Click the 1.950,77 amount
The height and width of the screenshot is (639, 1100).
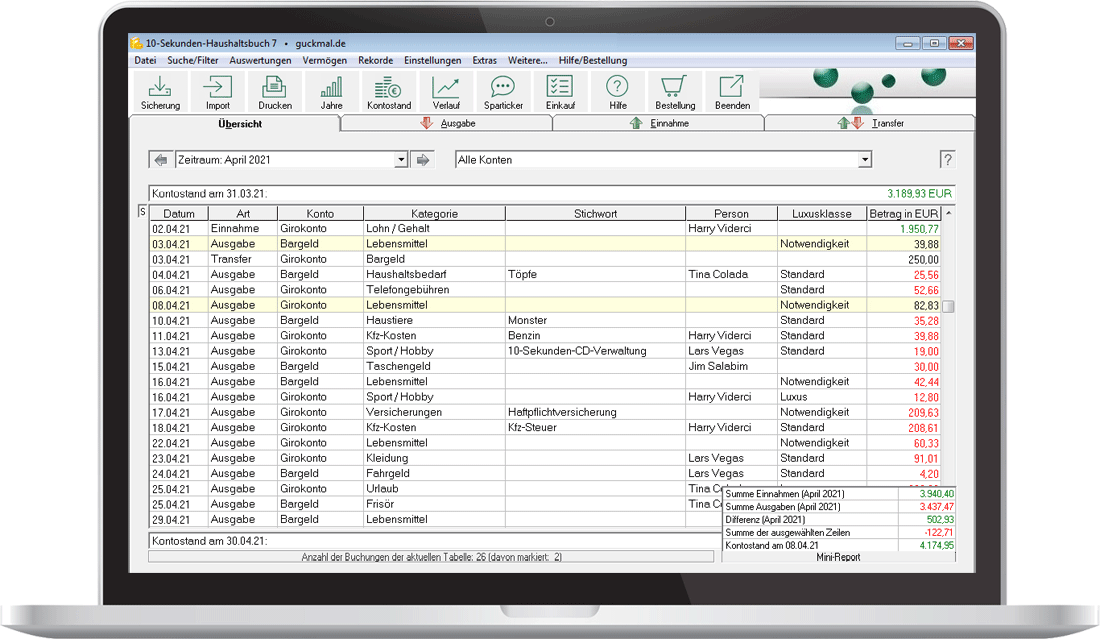[918, 229]
